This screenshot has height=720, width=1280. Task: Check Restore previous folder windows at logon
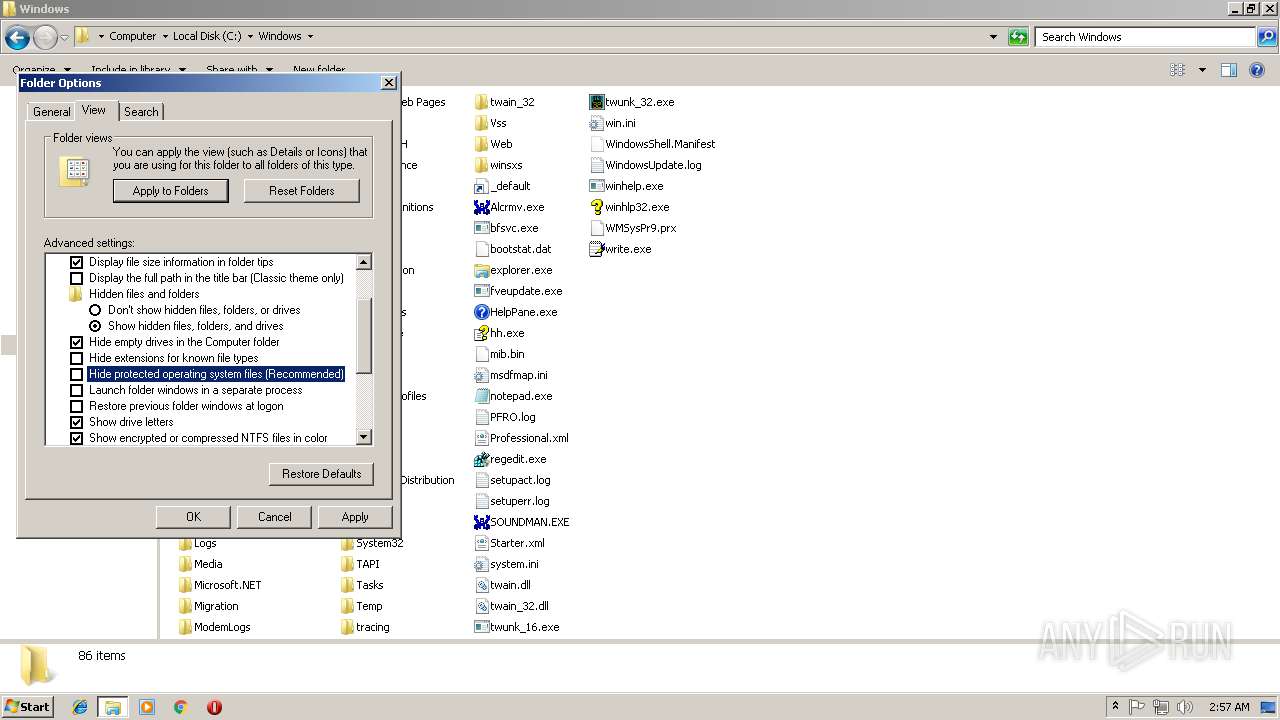pyautogui.click(x=76, y=406)
